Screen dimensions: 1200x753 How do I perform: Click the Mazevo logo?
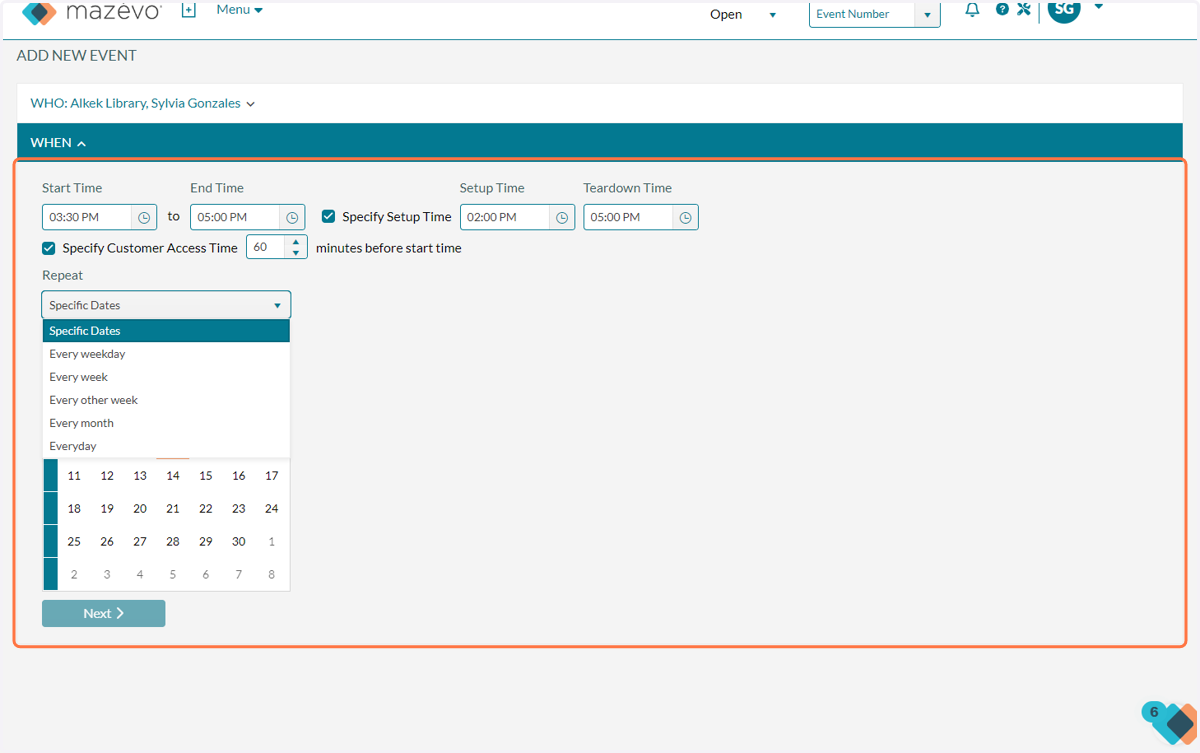click(92, 12)
